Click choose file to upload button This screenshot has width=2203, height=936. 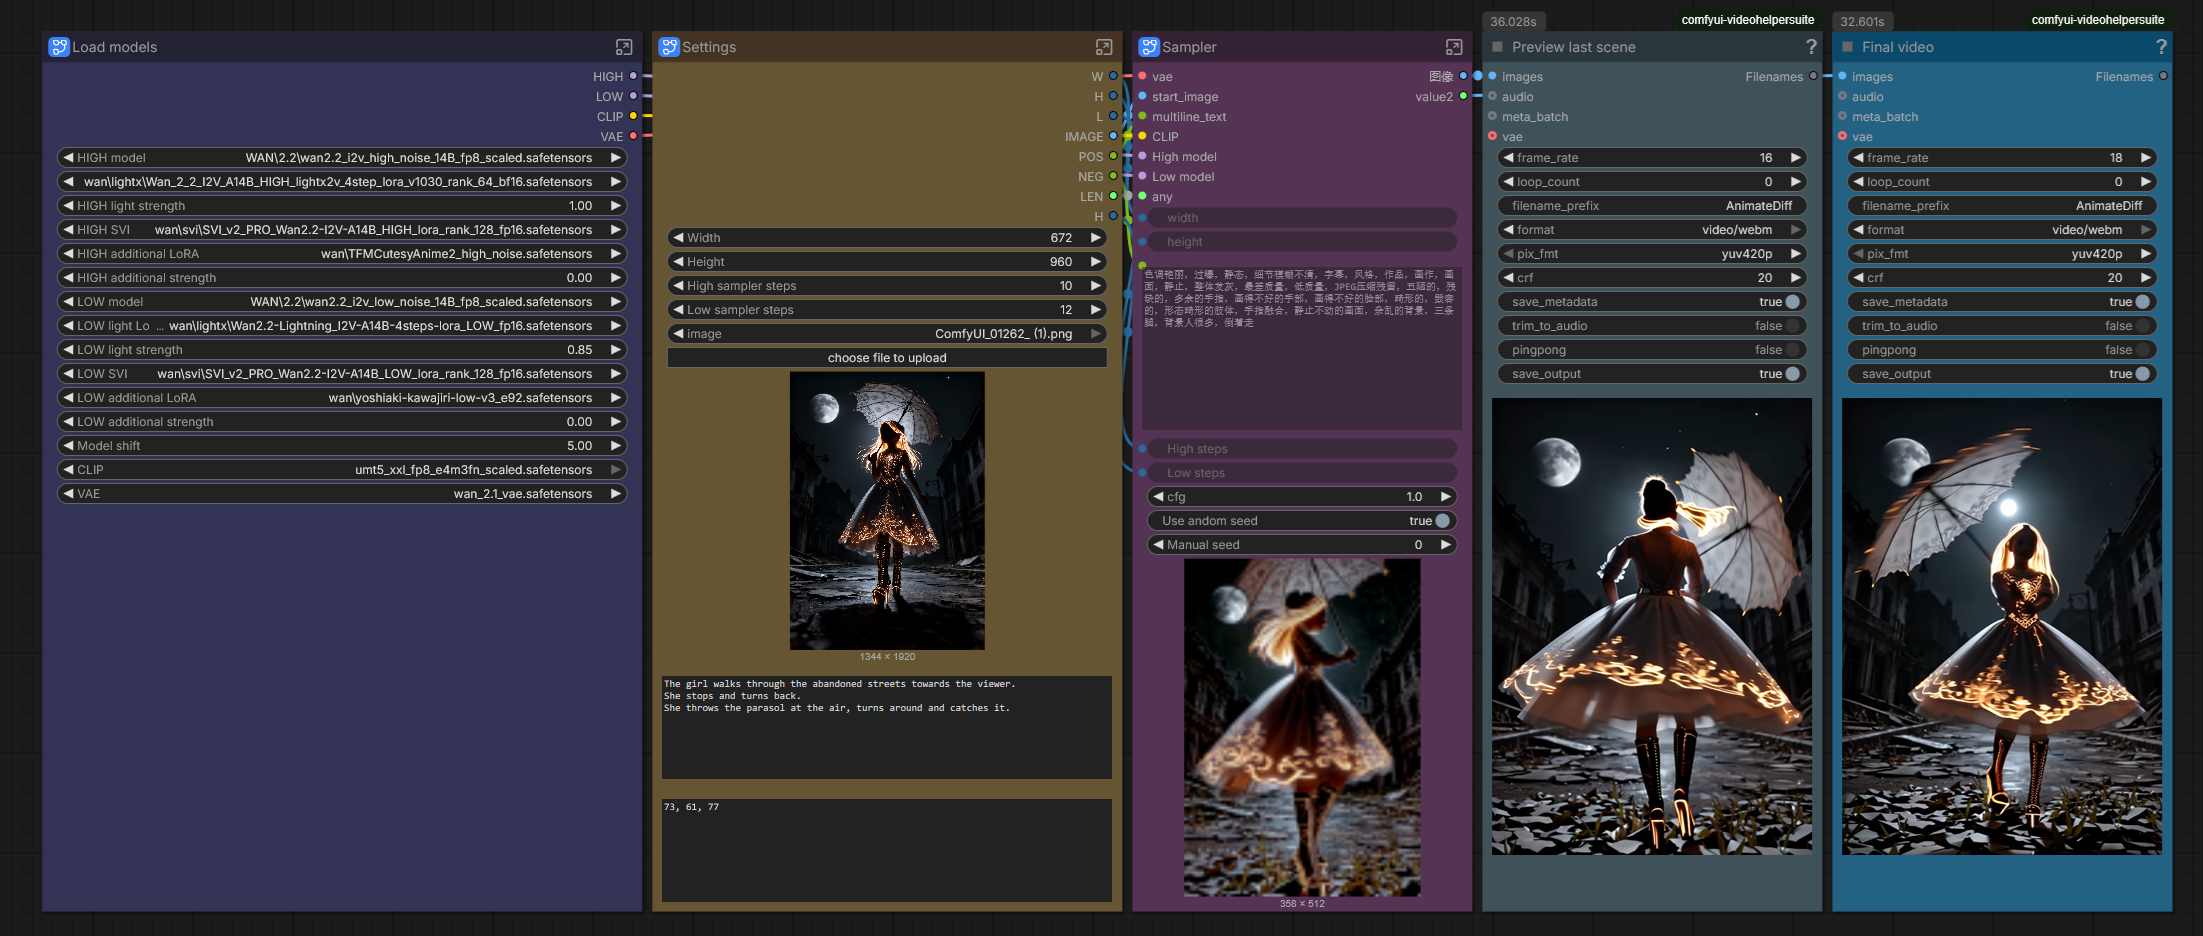[x=887, y=358]
